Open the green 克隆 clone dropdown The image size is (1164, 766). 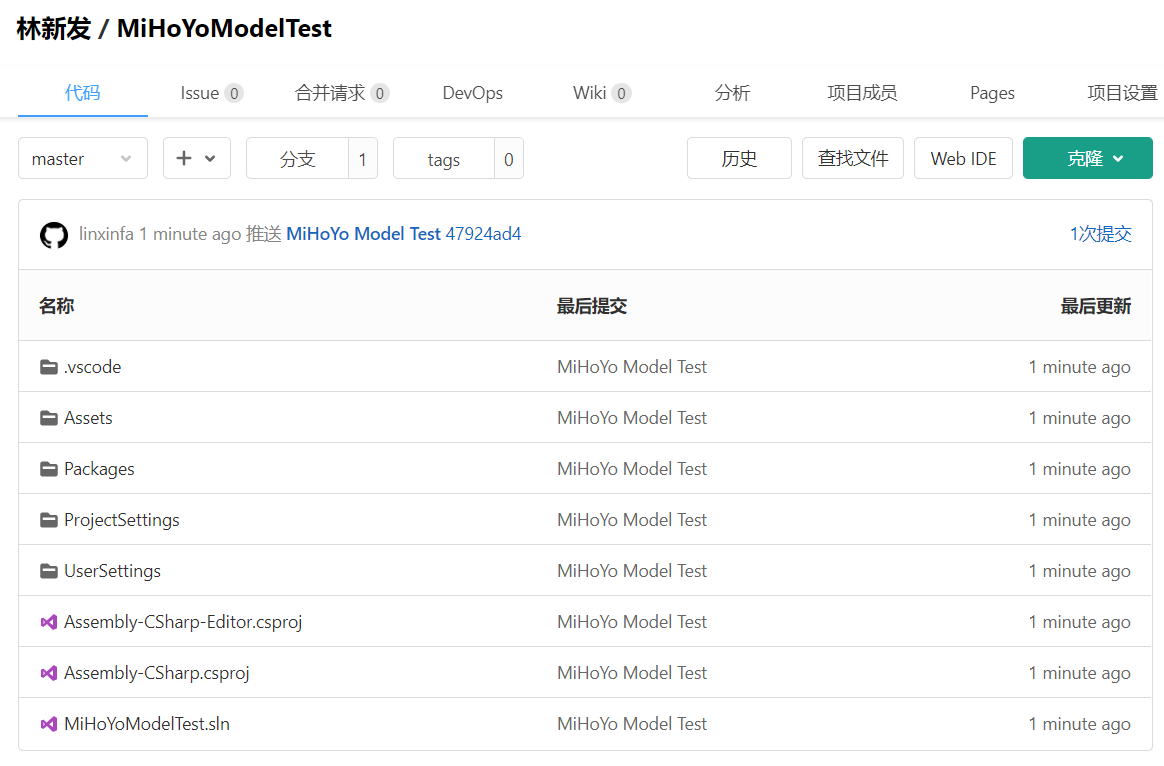(1088, 158)
